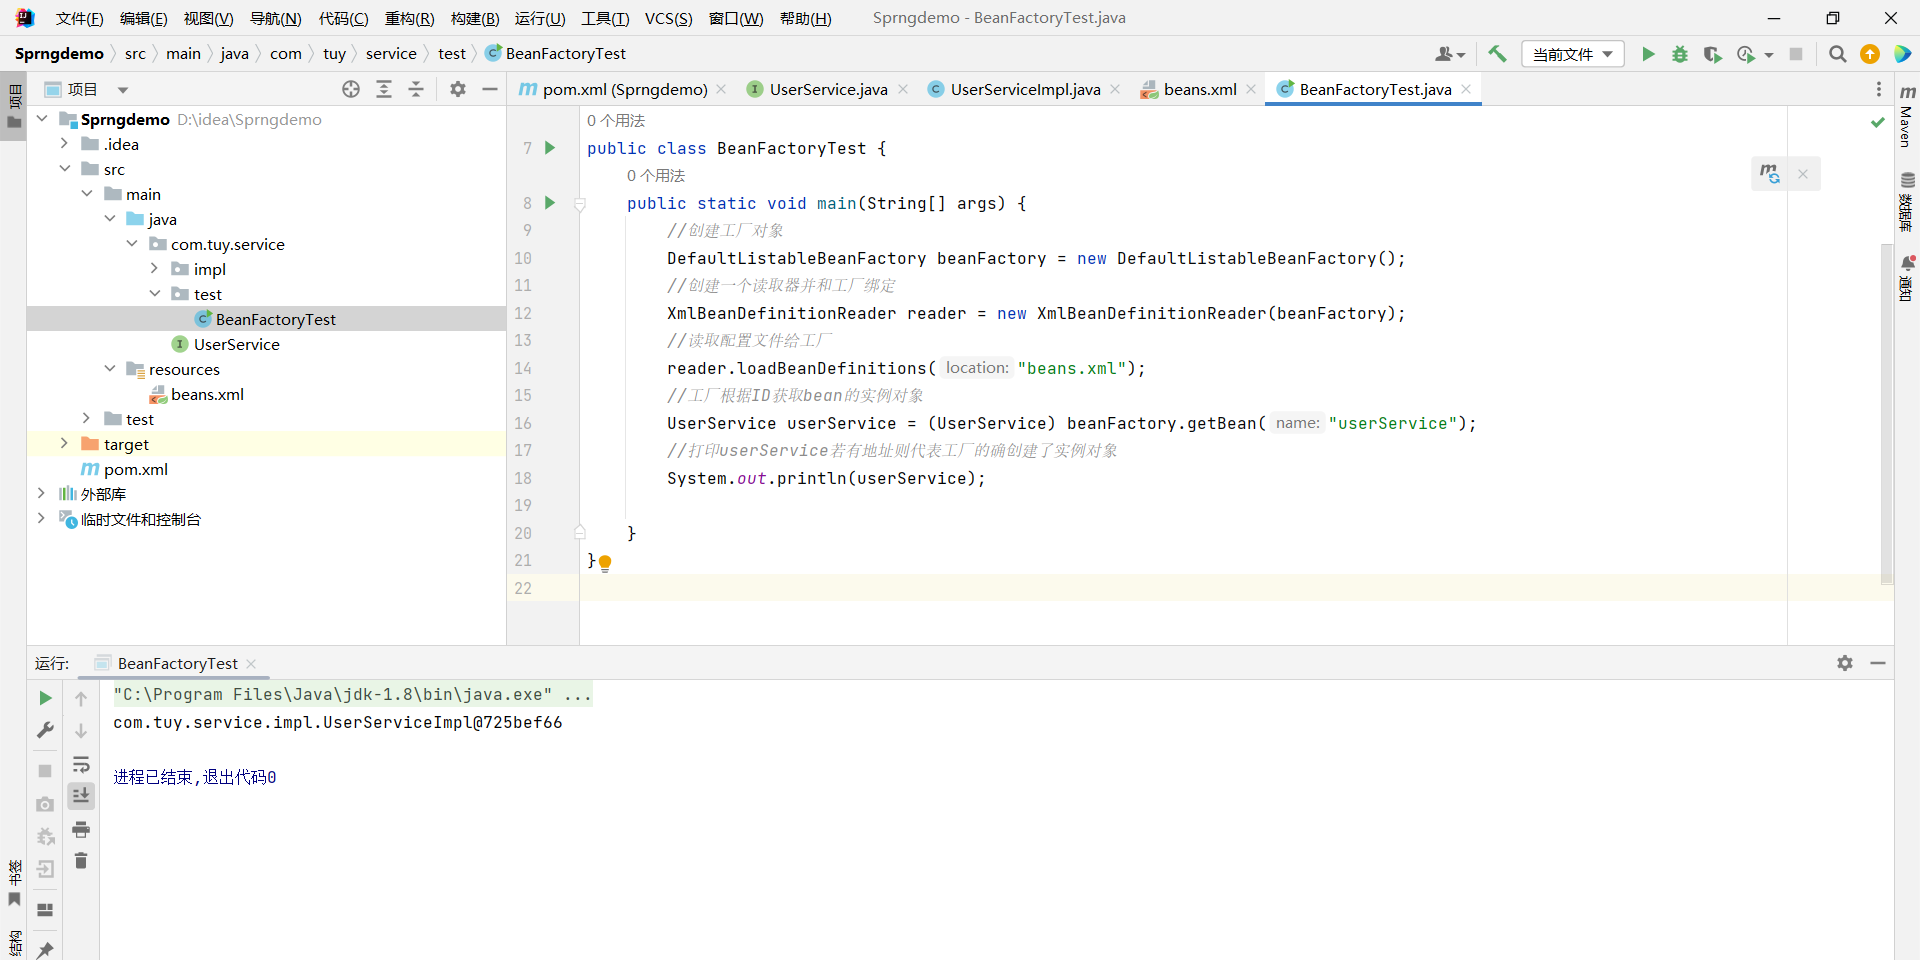This screenshot has height=960, width=1920.
Task: Toggle the fold end marker on line 20
Action: point(579,533)
